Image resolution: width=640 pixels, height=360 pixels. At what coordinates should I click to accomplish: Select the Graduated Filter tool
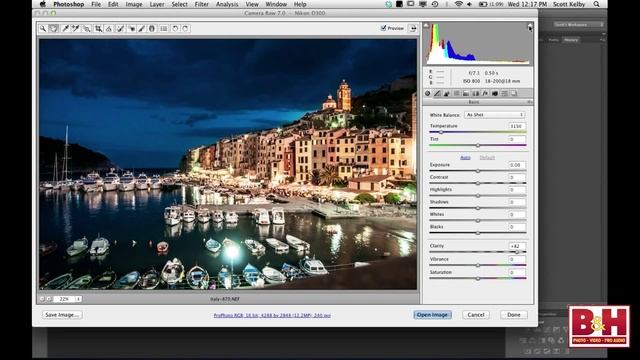[x=152, y=29]
